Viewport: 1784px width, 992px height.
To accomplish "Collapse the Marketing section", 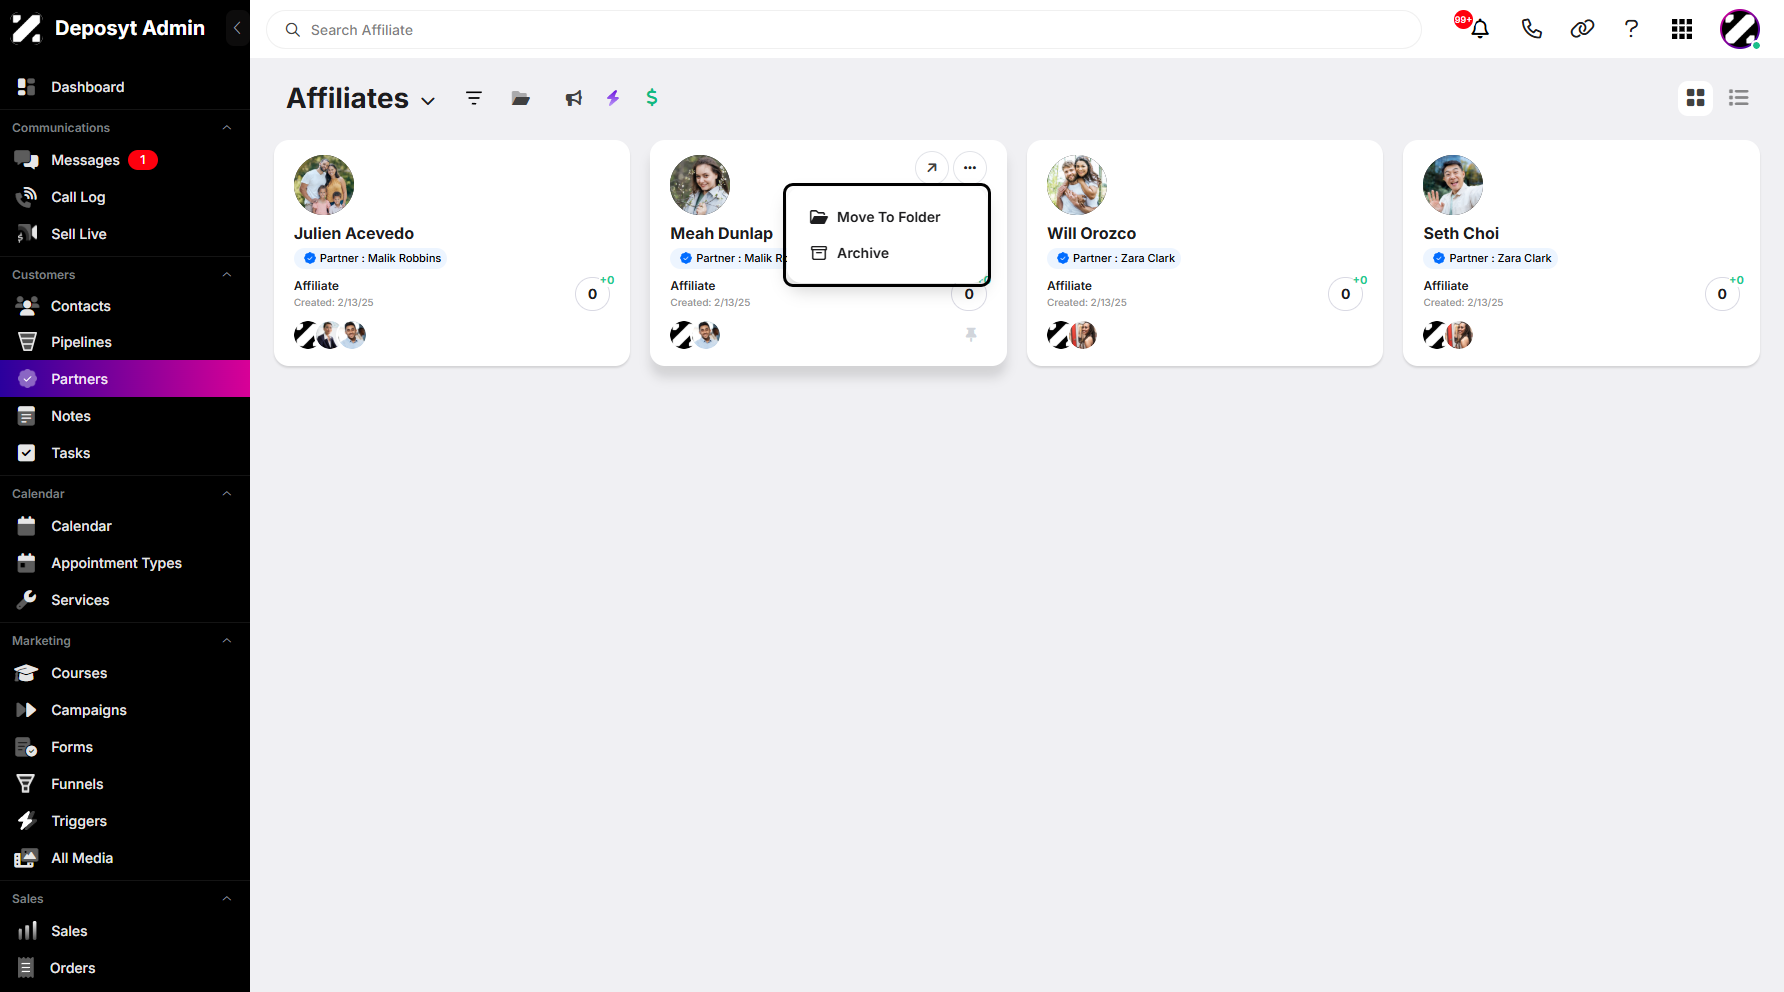I will point(227,641).
